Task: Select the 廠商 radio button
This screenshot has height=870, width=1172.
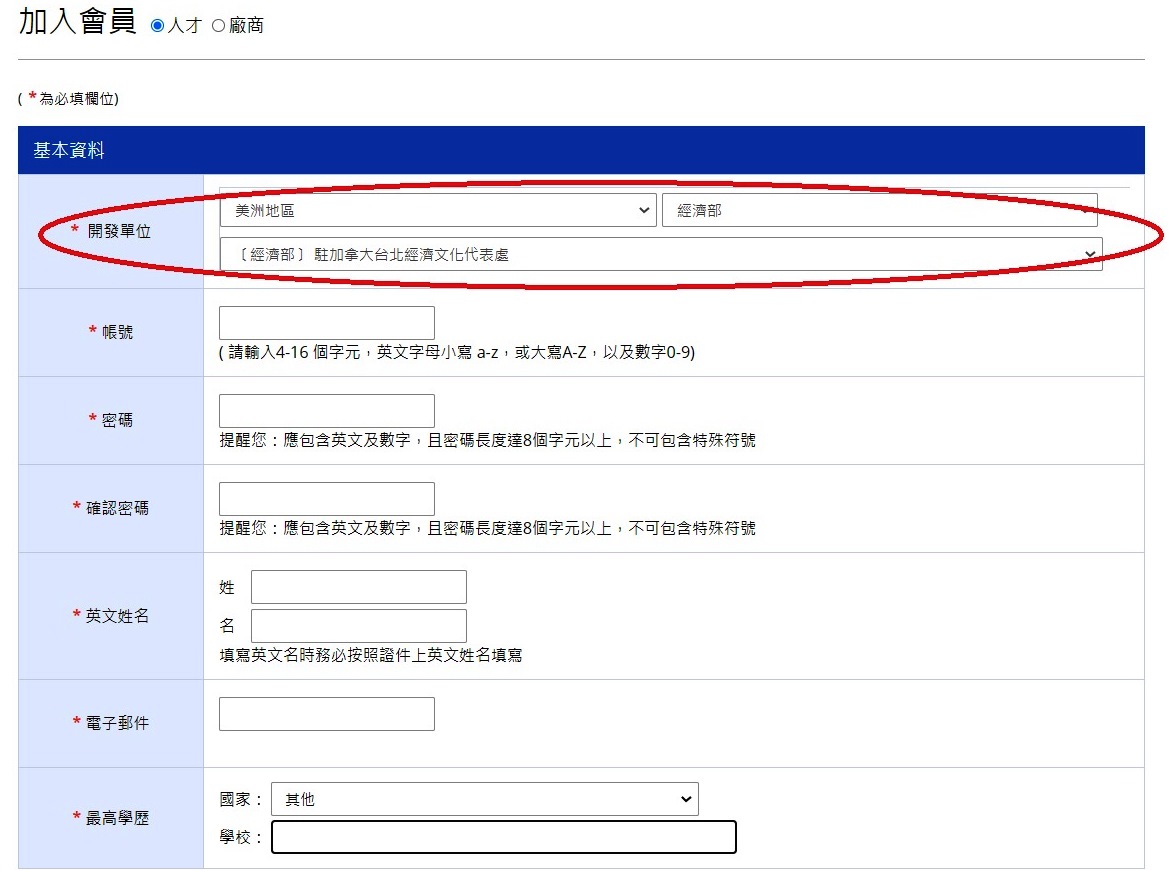Action: point(219,26)
